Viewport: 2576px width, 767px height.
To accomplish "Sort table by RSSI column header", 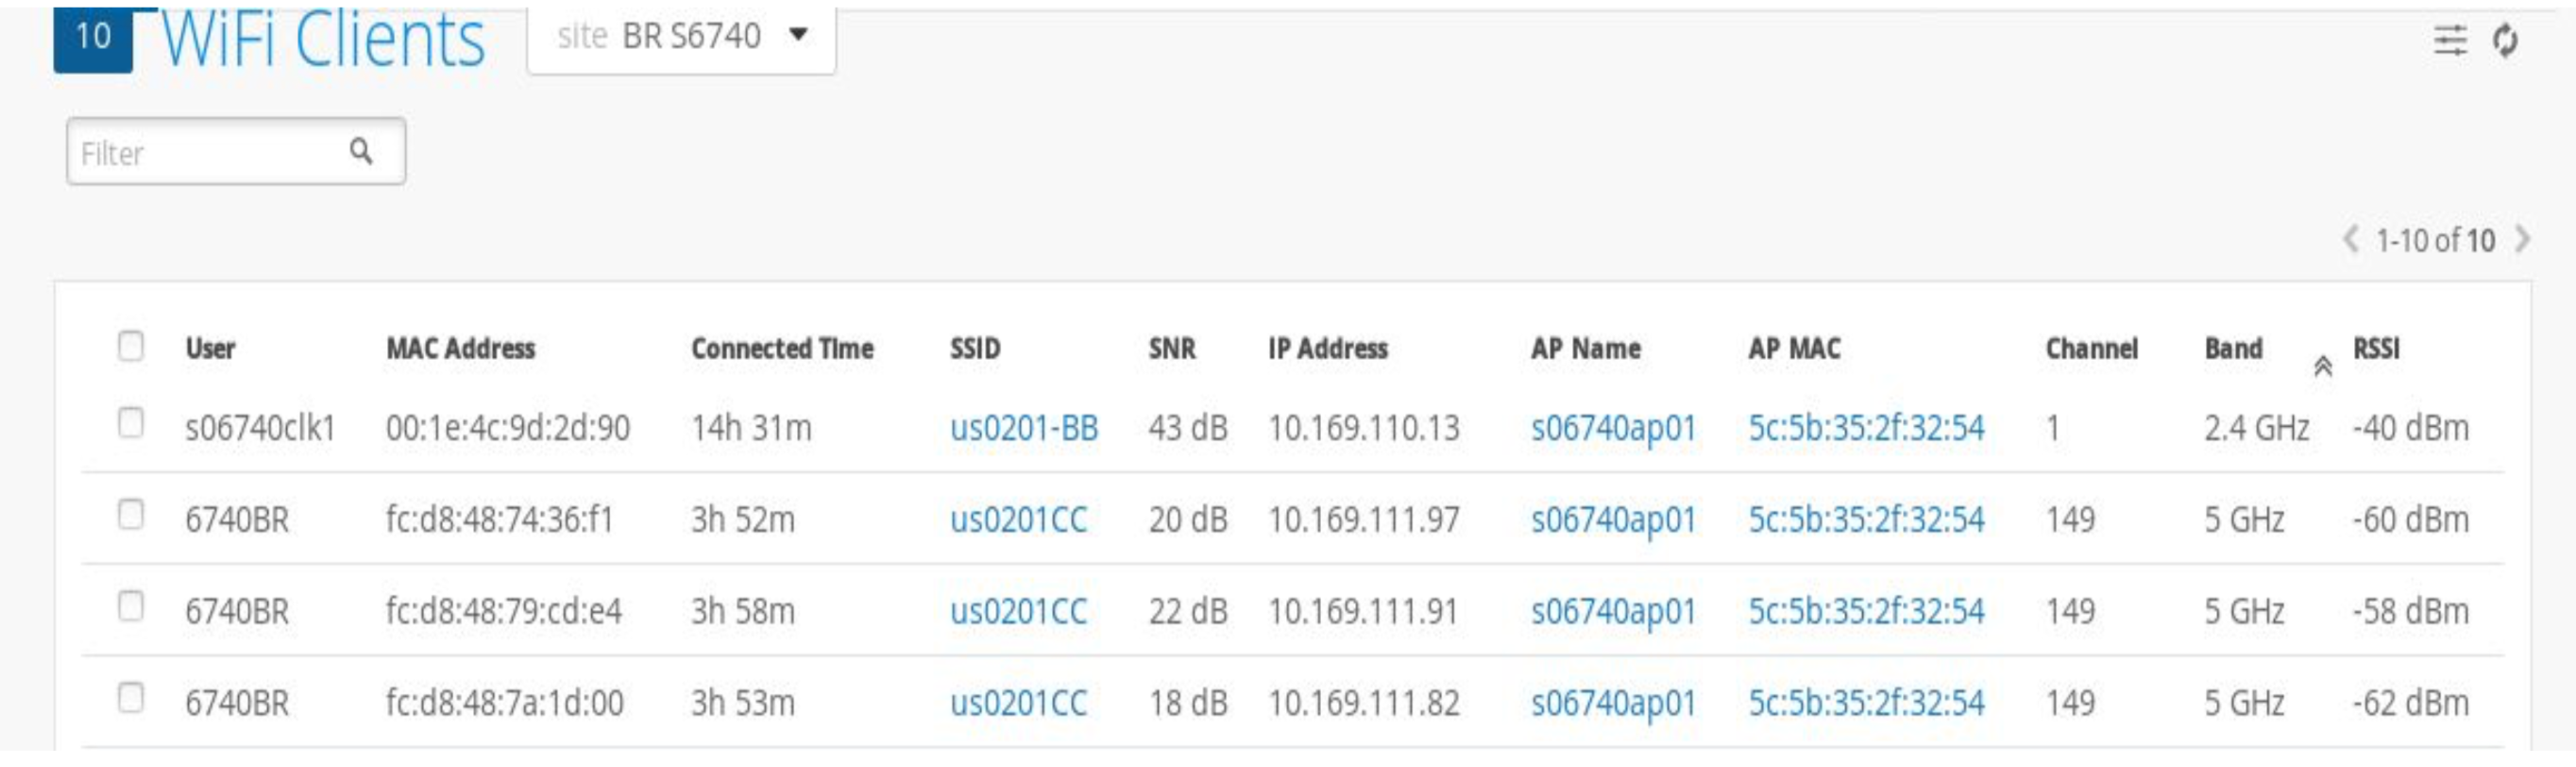I will coord(2376,348).
